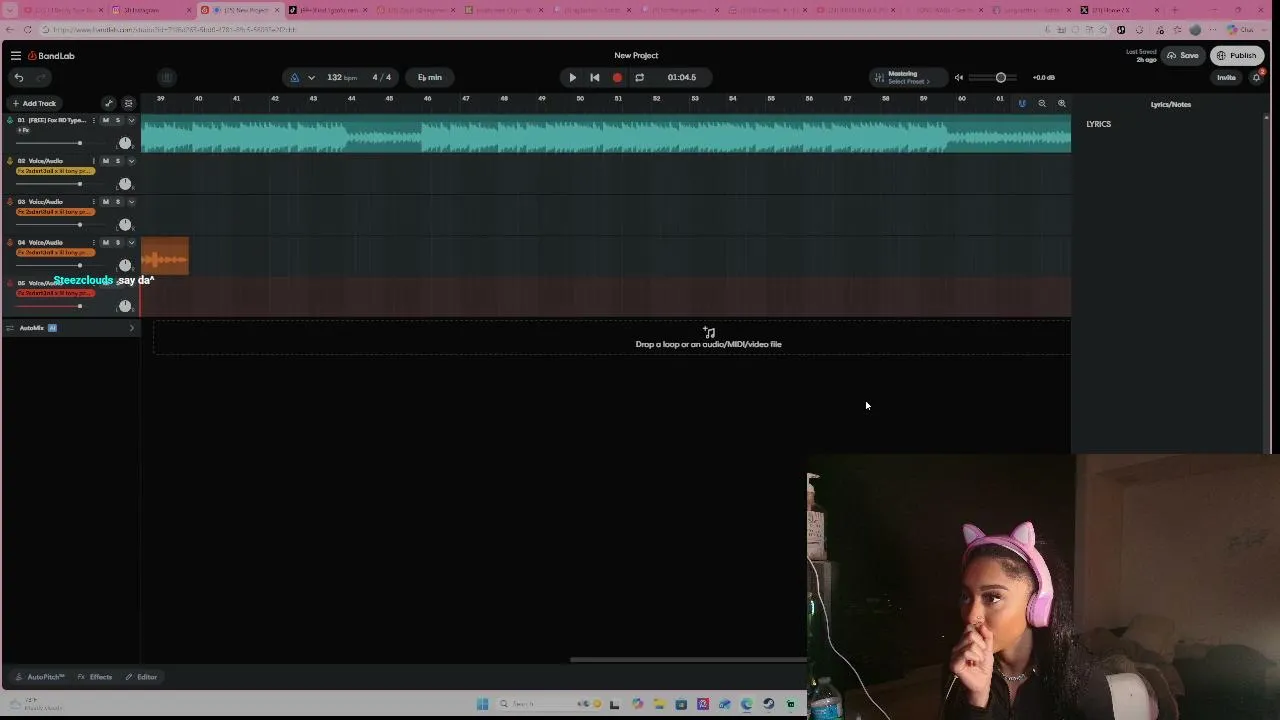Open the Effects tab
Viewport: 1280px width, 720px height.
click(95, 677)
